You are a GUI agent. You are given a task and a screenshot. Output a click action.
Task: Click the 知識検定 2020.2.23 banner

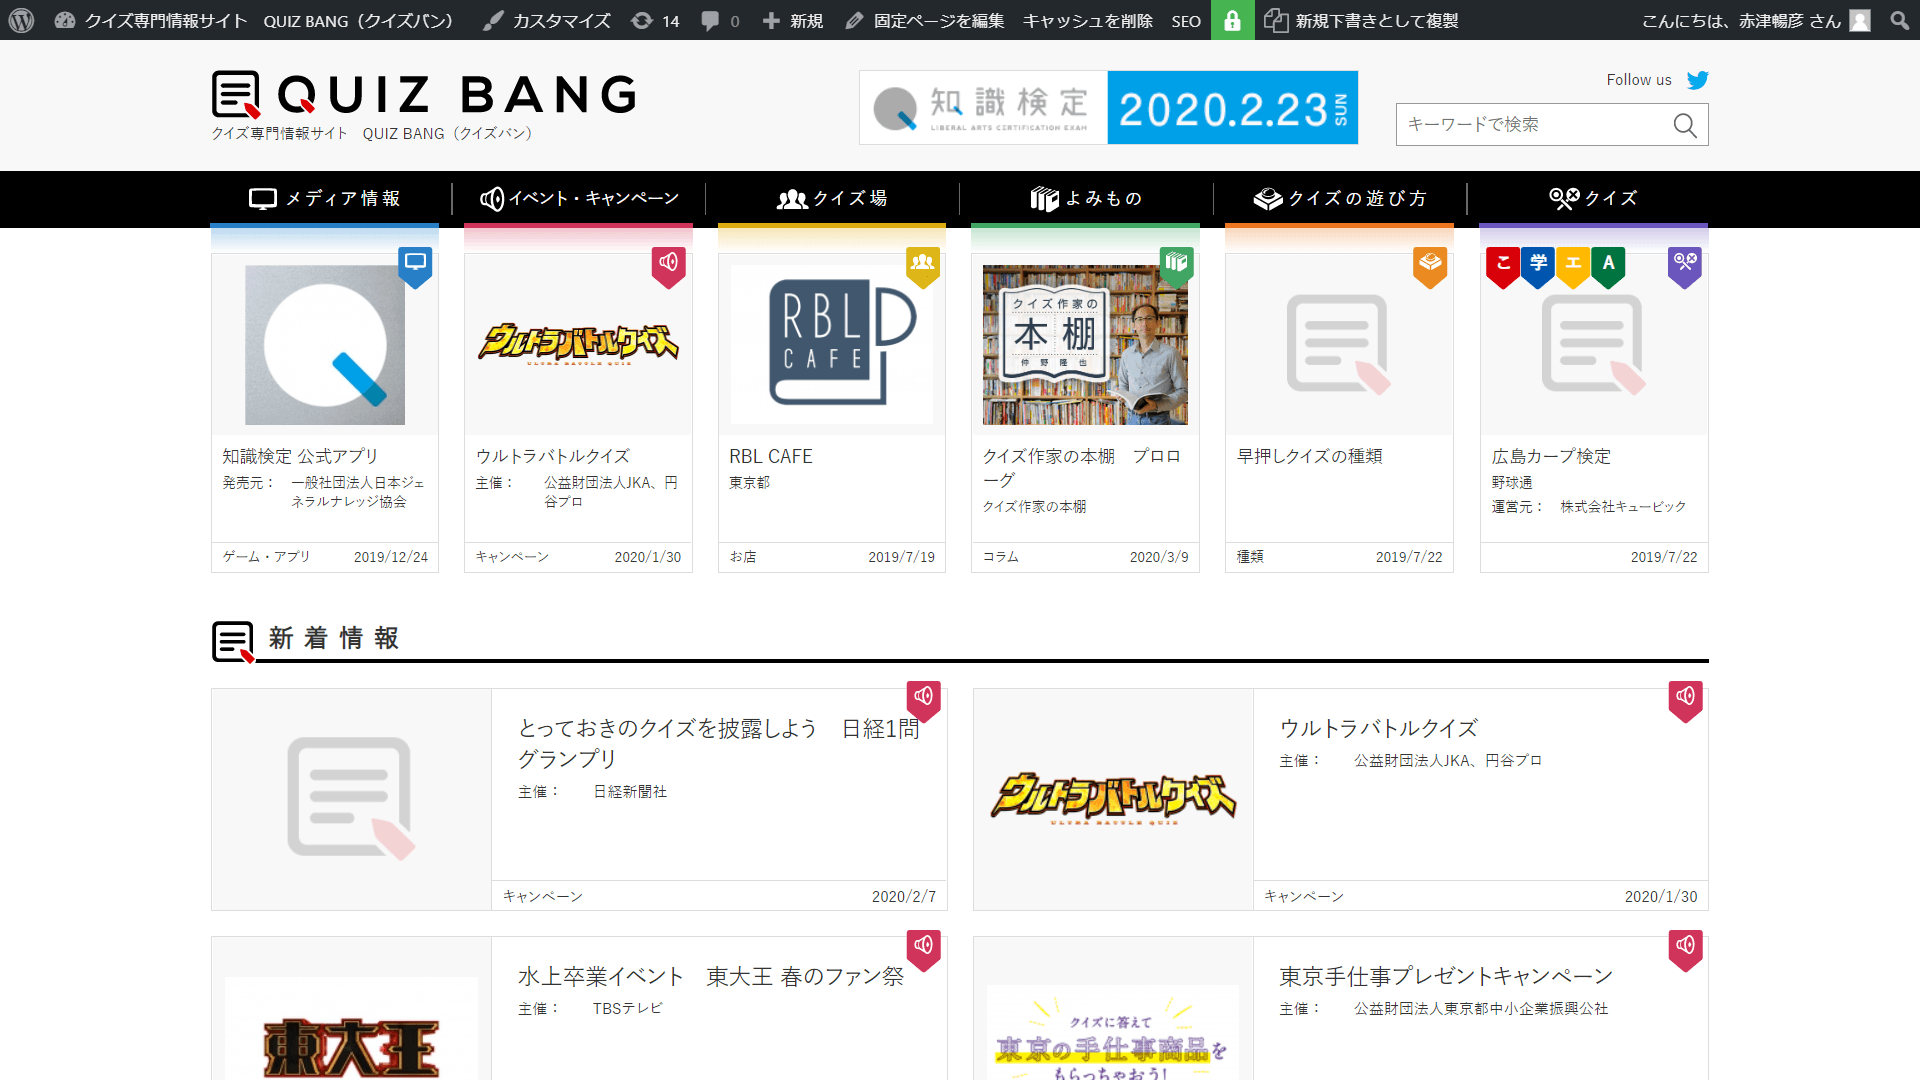pyautogui.click(x=1108, y=107)
